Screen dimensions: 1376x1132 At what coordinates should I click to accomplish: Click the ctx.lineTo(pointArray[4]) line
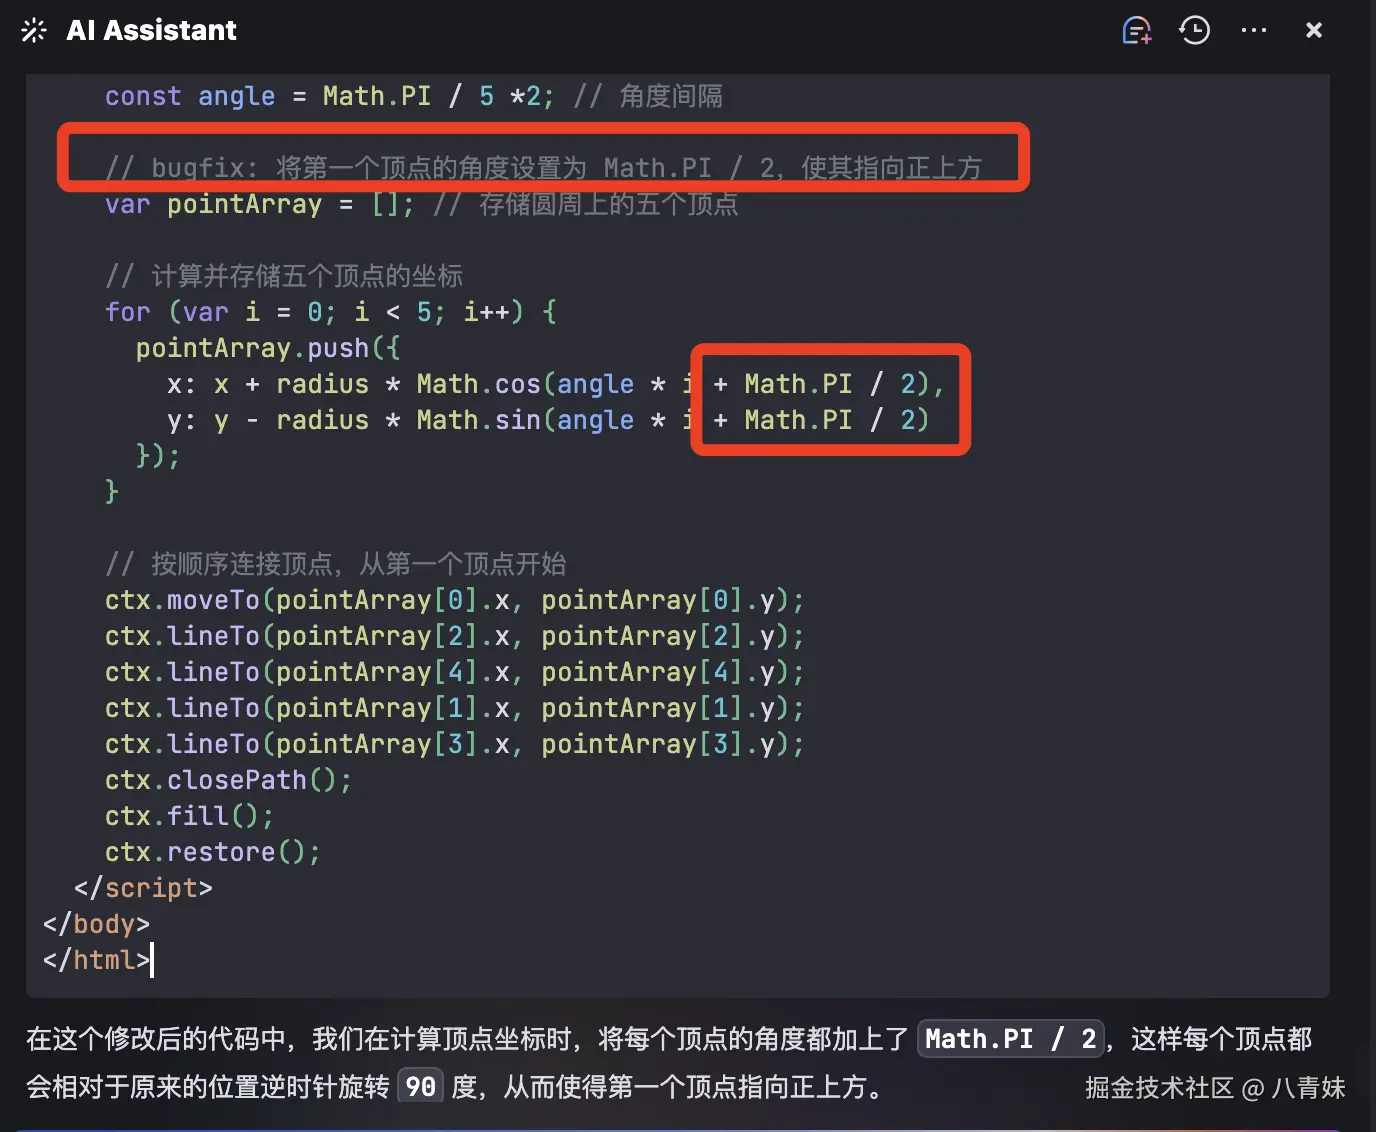pos(455,672)
